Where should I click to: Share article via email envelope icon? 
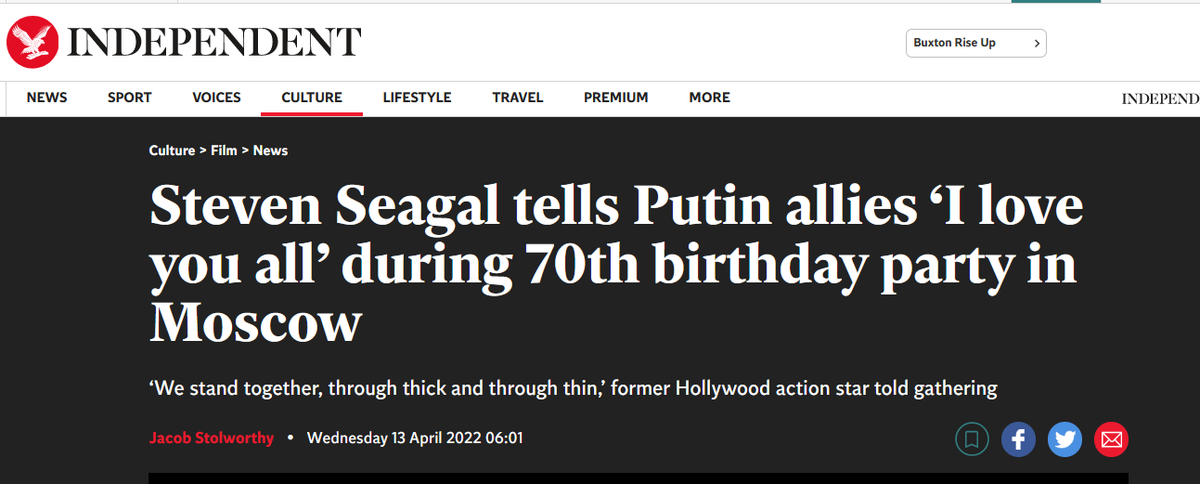tap(1111, 439)
